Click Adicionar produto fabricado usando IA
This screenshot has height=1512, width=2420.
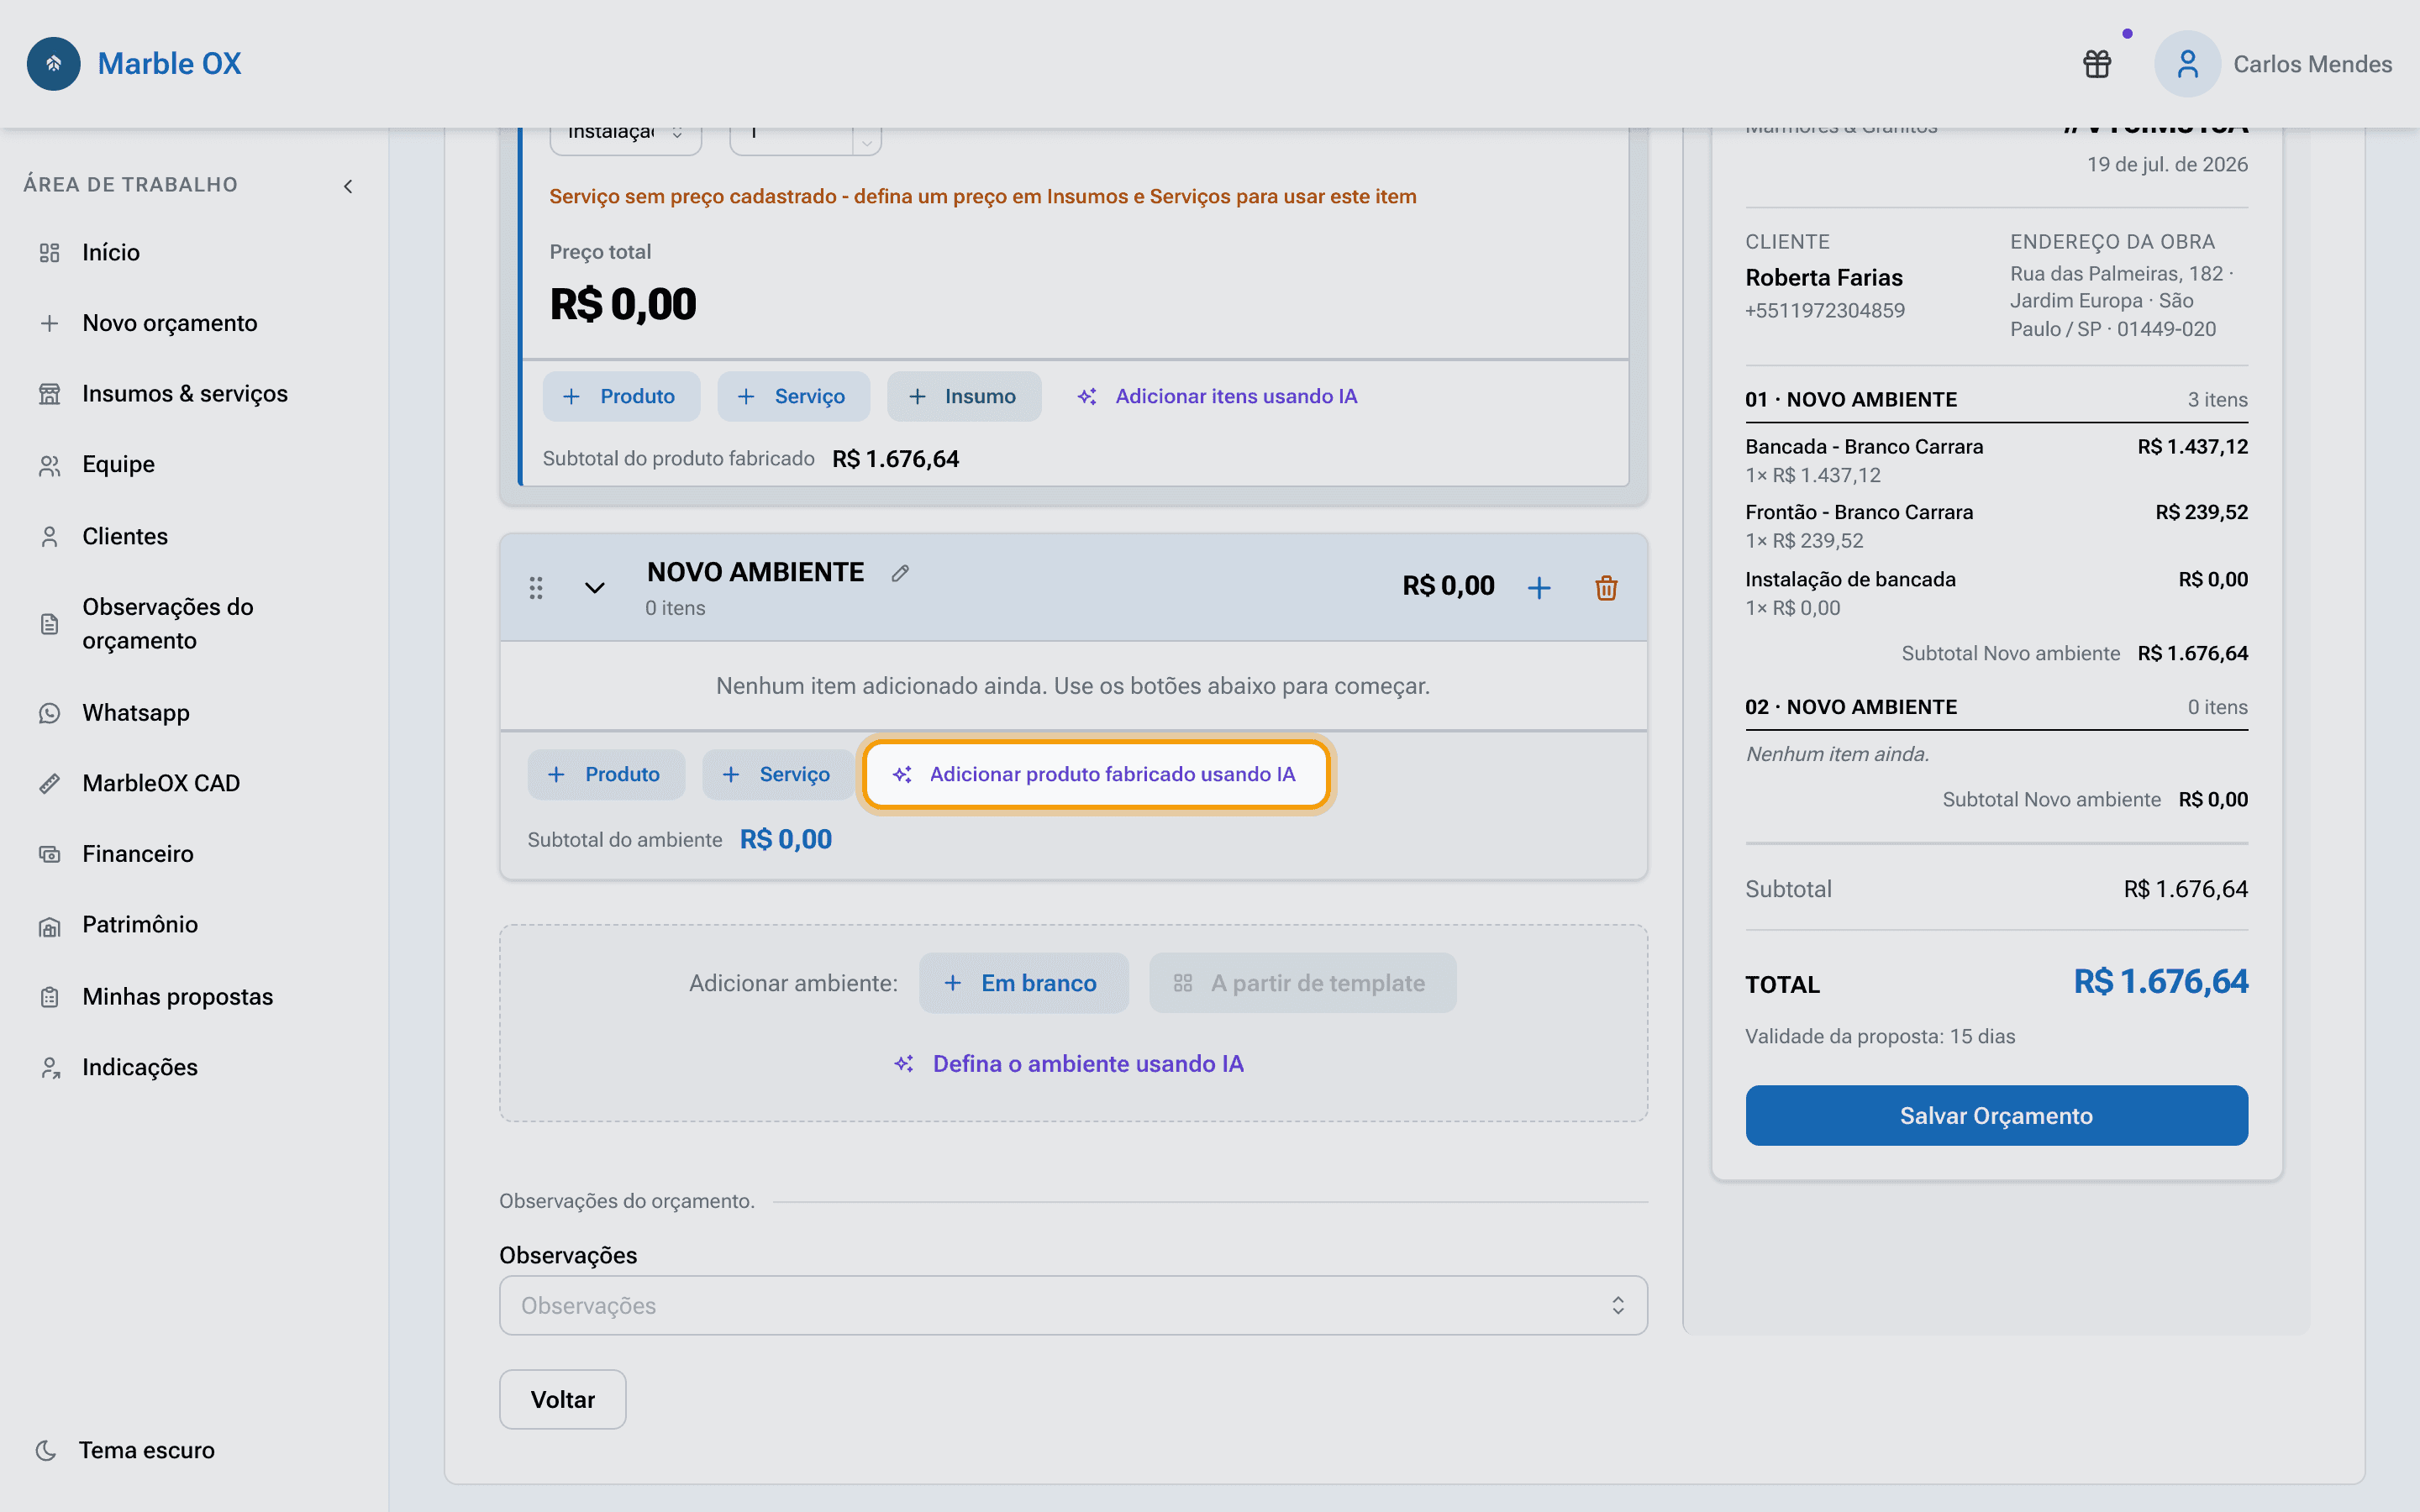coord(1096,774)
